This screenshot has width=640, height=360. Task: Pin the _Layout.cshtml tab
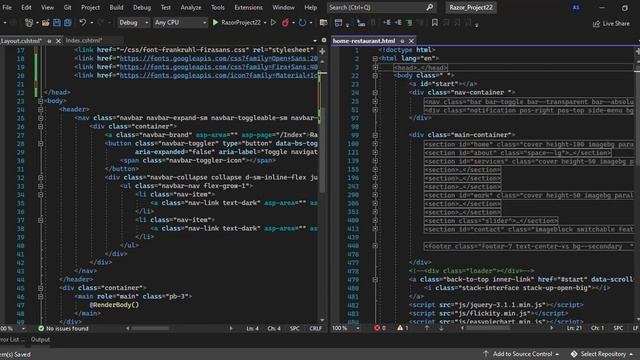[49, 41]
